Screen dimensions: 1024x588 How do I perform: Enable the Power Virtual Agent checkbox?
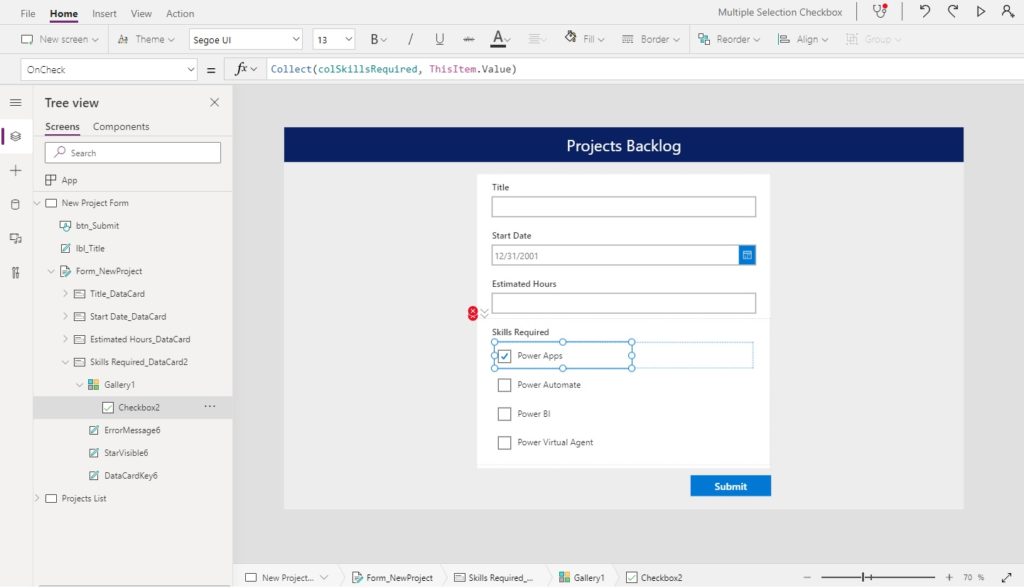505,442
